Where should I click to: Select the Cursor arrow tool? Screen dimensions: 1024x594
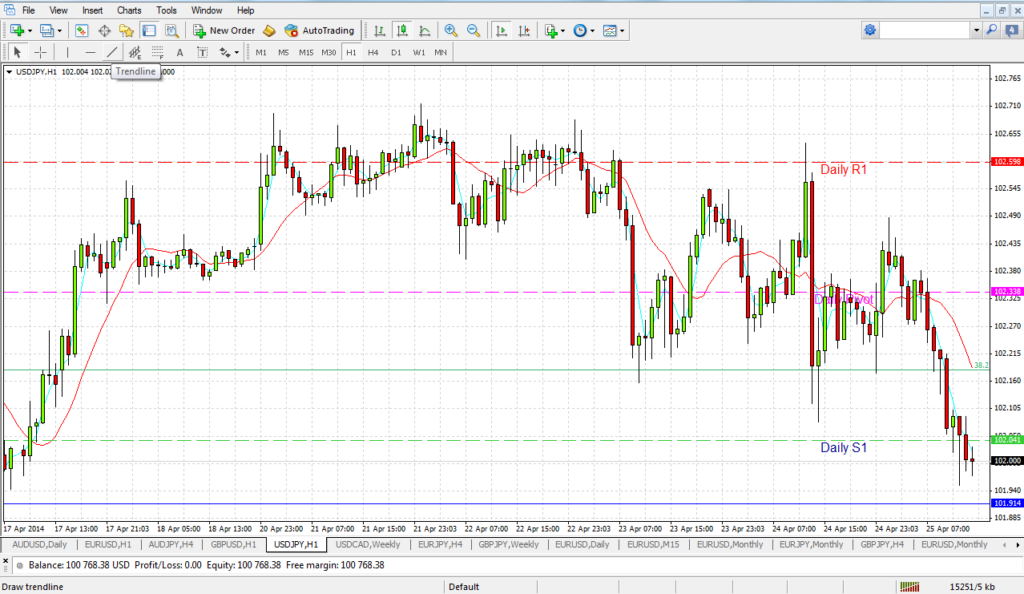[x=18, y=52]
